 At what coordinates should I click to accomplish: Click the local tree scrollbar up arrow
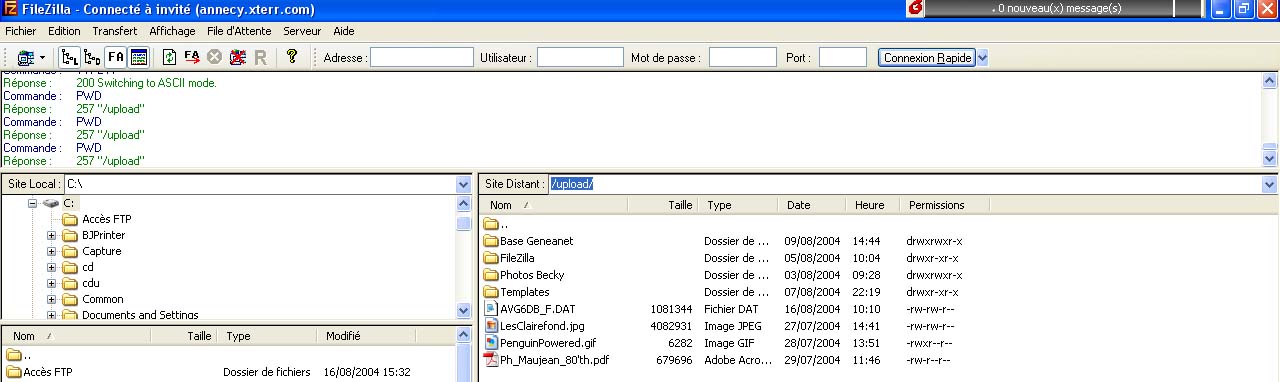tap(463, 204)
